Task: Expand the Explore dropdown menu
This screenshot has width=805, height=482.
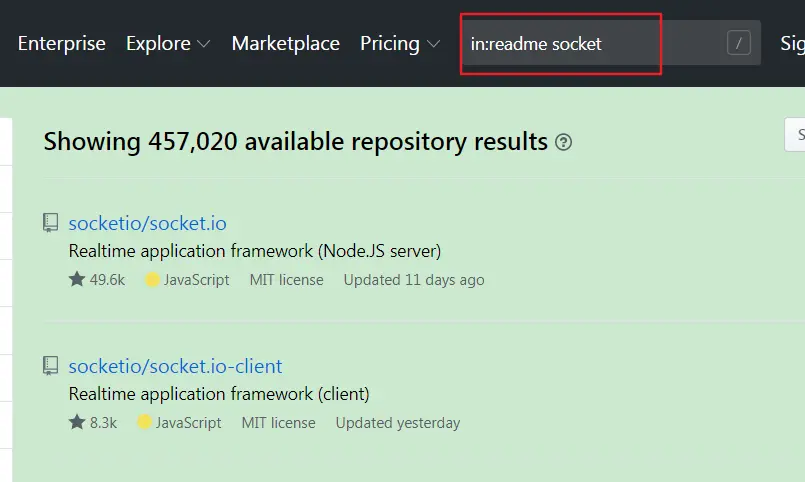Action: (168, 44)
